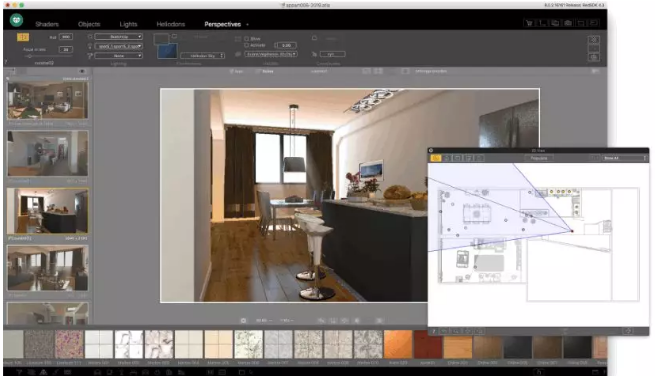
Task: Click the gear icon below the preview
Action: pos(244,321)
